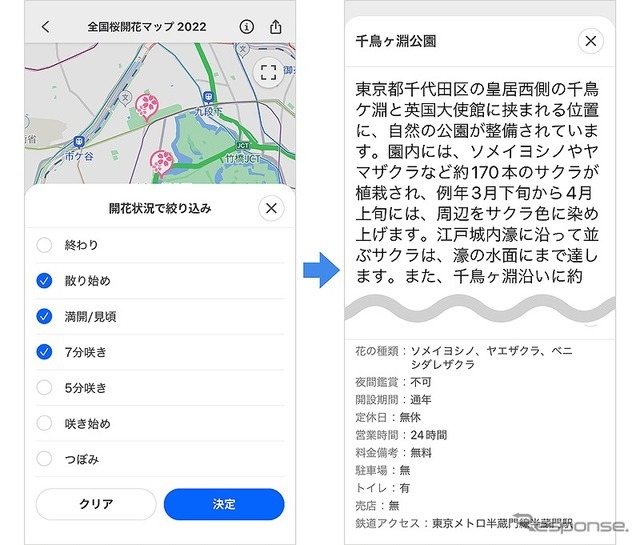Tap the 九段下 station icon

point(209,97)
